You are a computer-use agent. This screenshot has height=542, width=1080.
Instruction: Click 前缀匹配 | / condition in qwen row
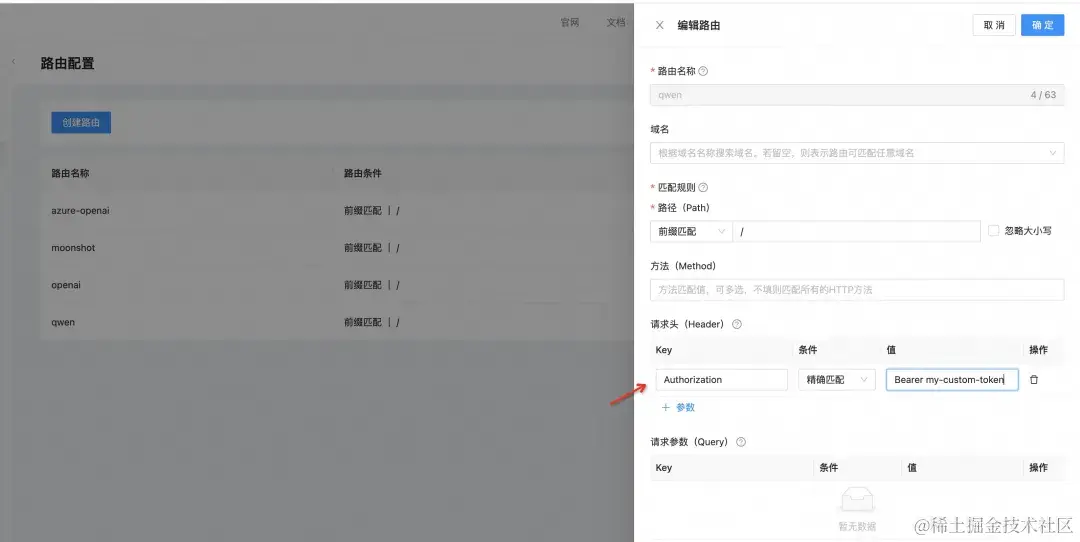click(x=372, y=322)
